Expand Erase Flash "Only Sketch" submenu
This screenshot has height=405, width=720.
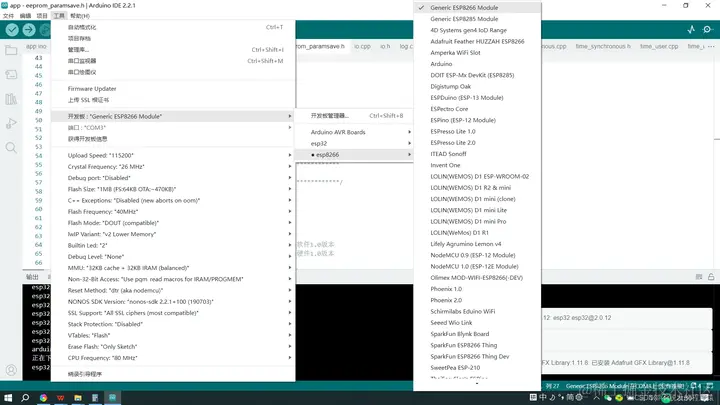(173, 347)
